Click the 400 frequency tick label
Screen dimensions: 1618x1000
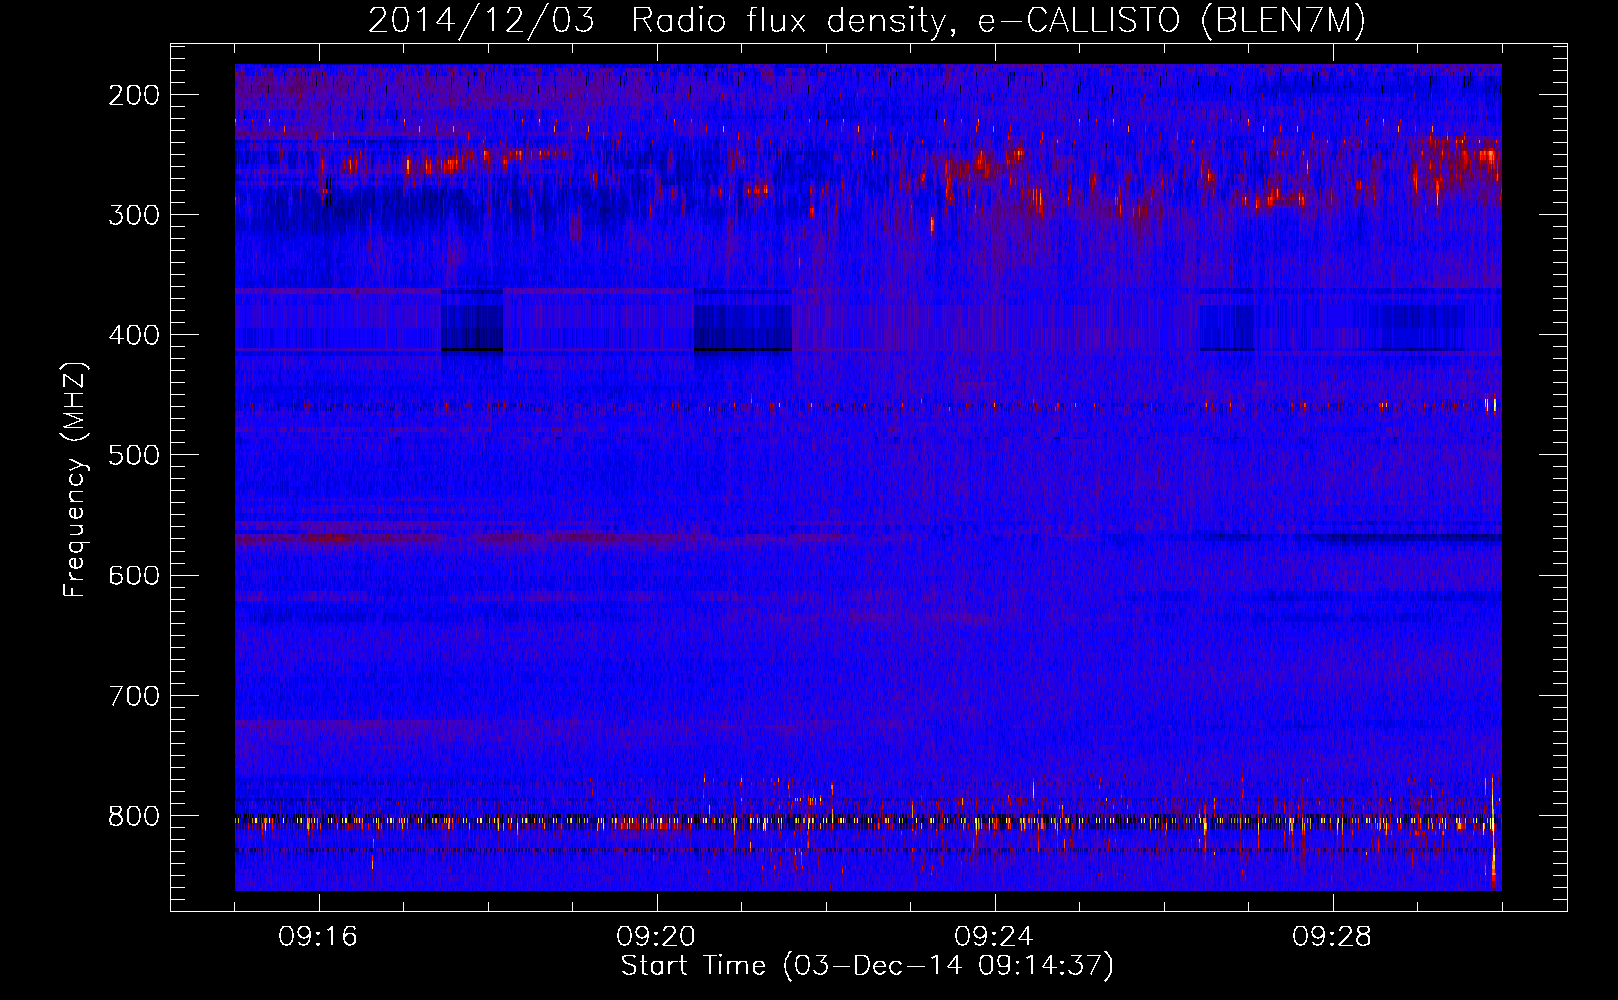pyautogui.click(x=134, y=335)
